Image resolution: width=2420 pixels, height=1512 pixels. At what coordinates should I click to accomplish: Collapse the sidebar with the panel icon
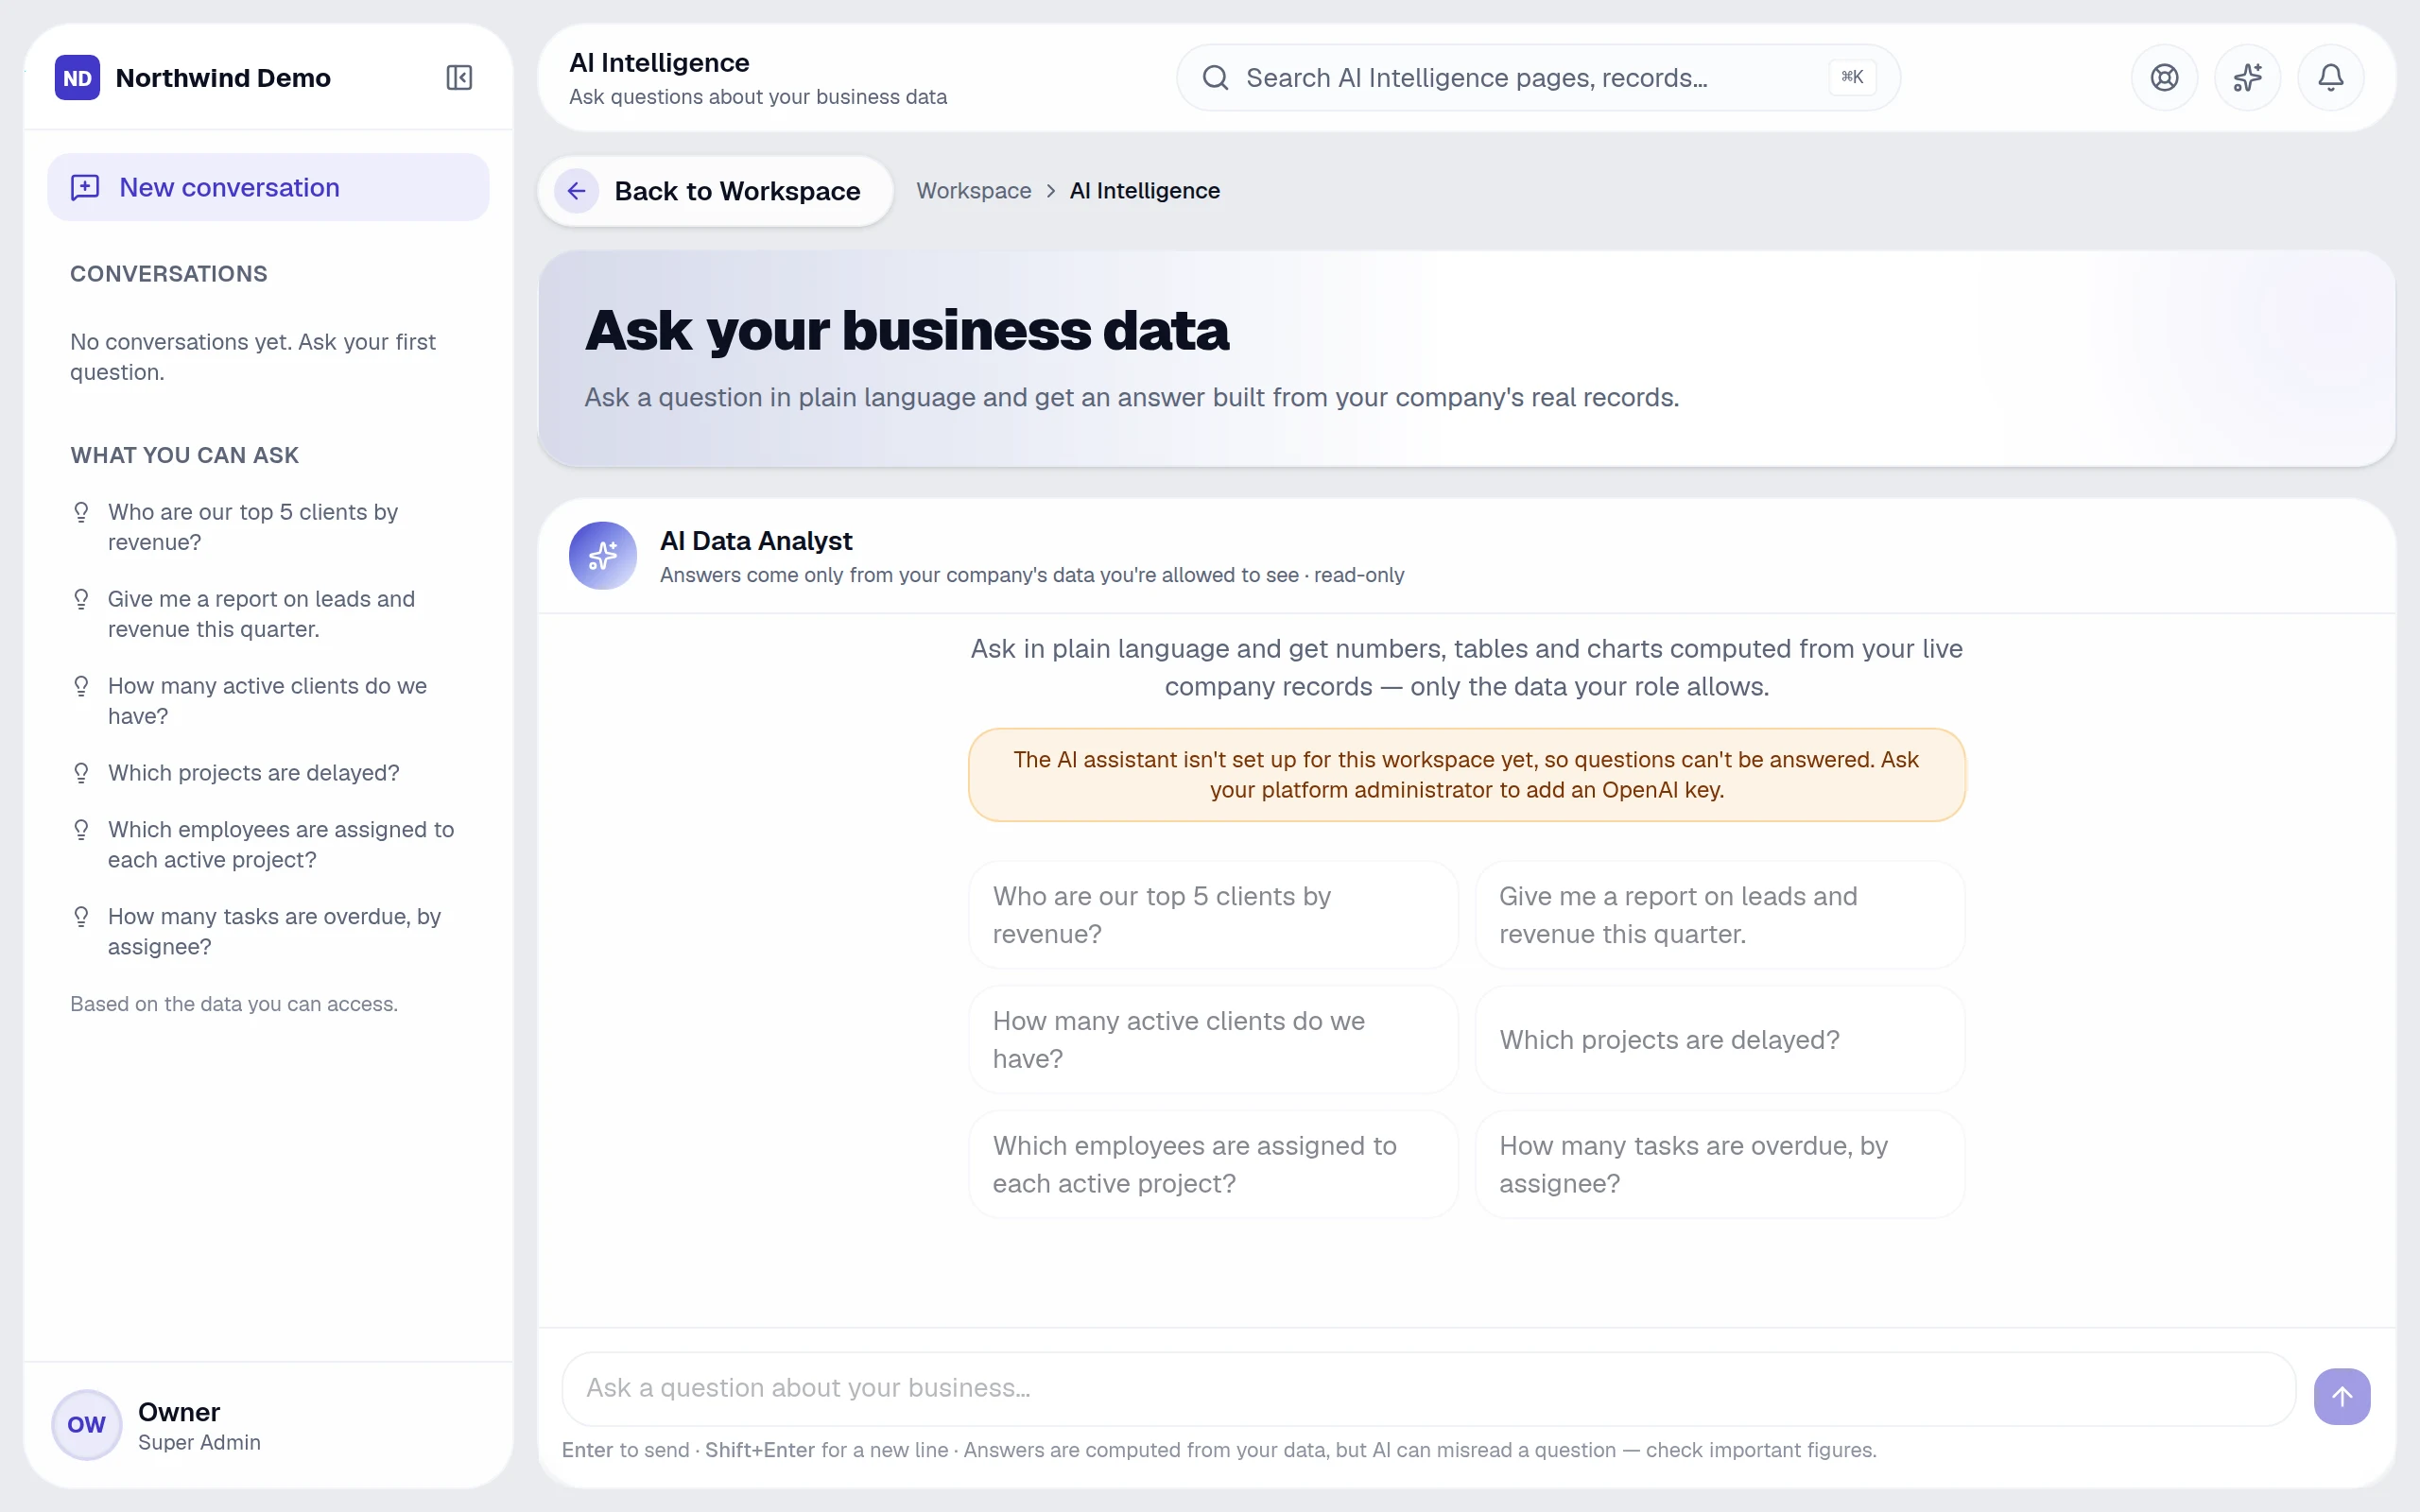tap(459, 77)
